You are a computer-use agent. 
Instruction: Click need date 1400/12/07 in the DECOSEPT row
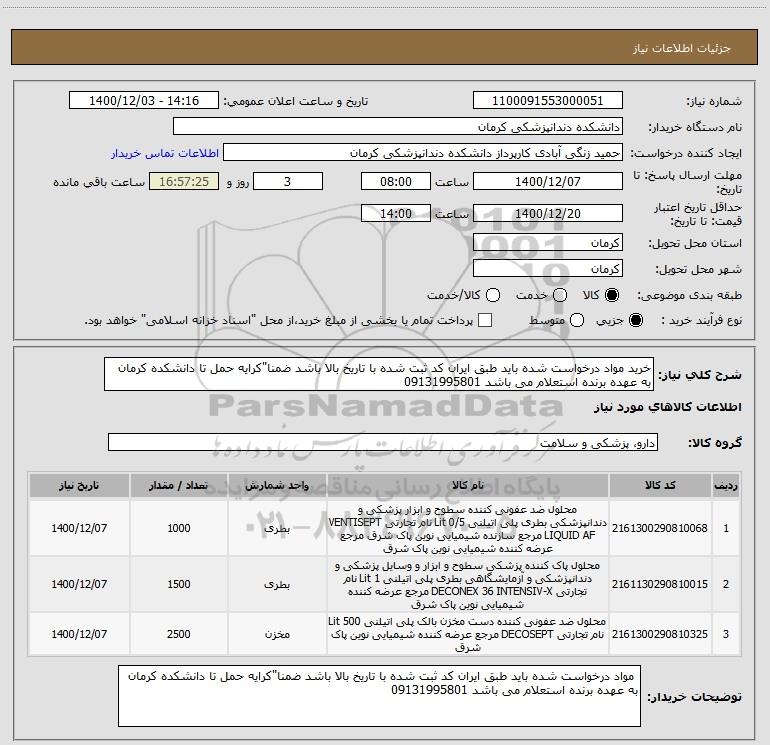coord(79,635)
